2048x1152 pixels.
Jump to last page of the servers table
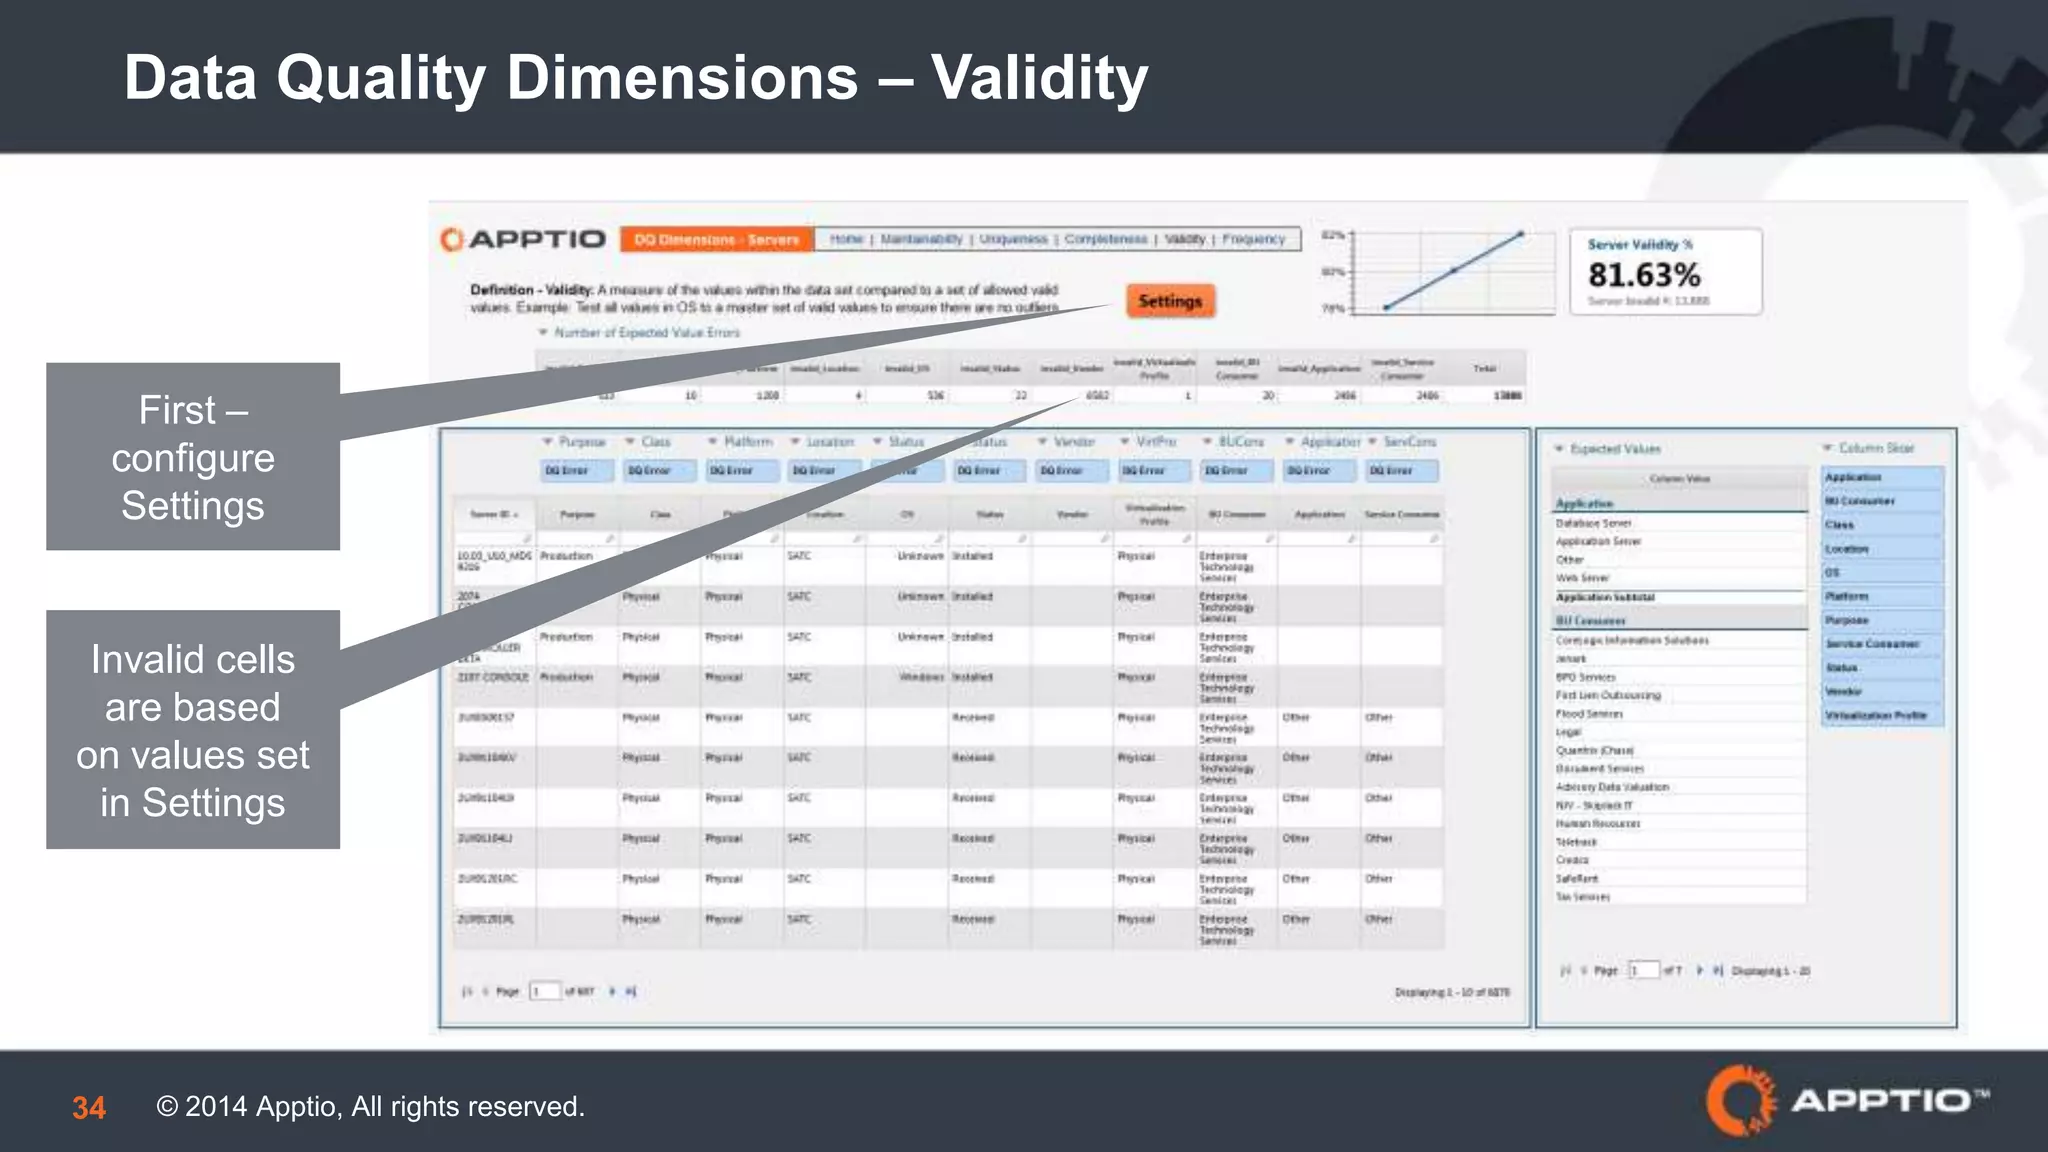[x=631, y=992]
